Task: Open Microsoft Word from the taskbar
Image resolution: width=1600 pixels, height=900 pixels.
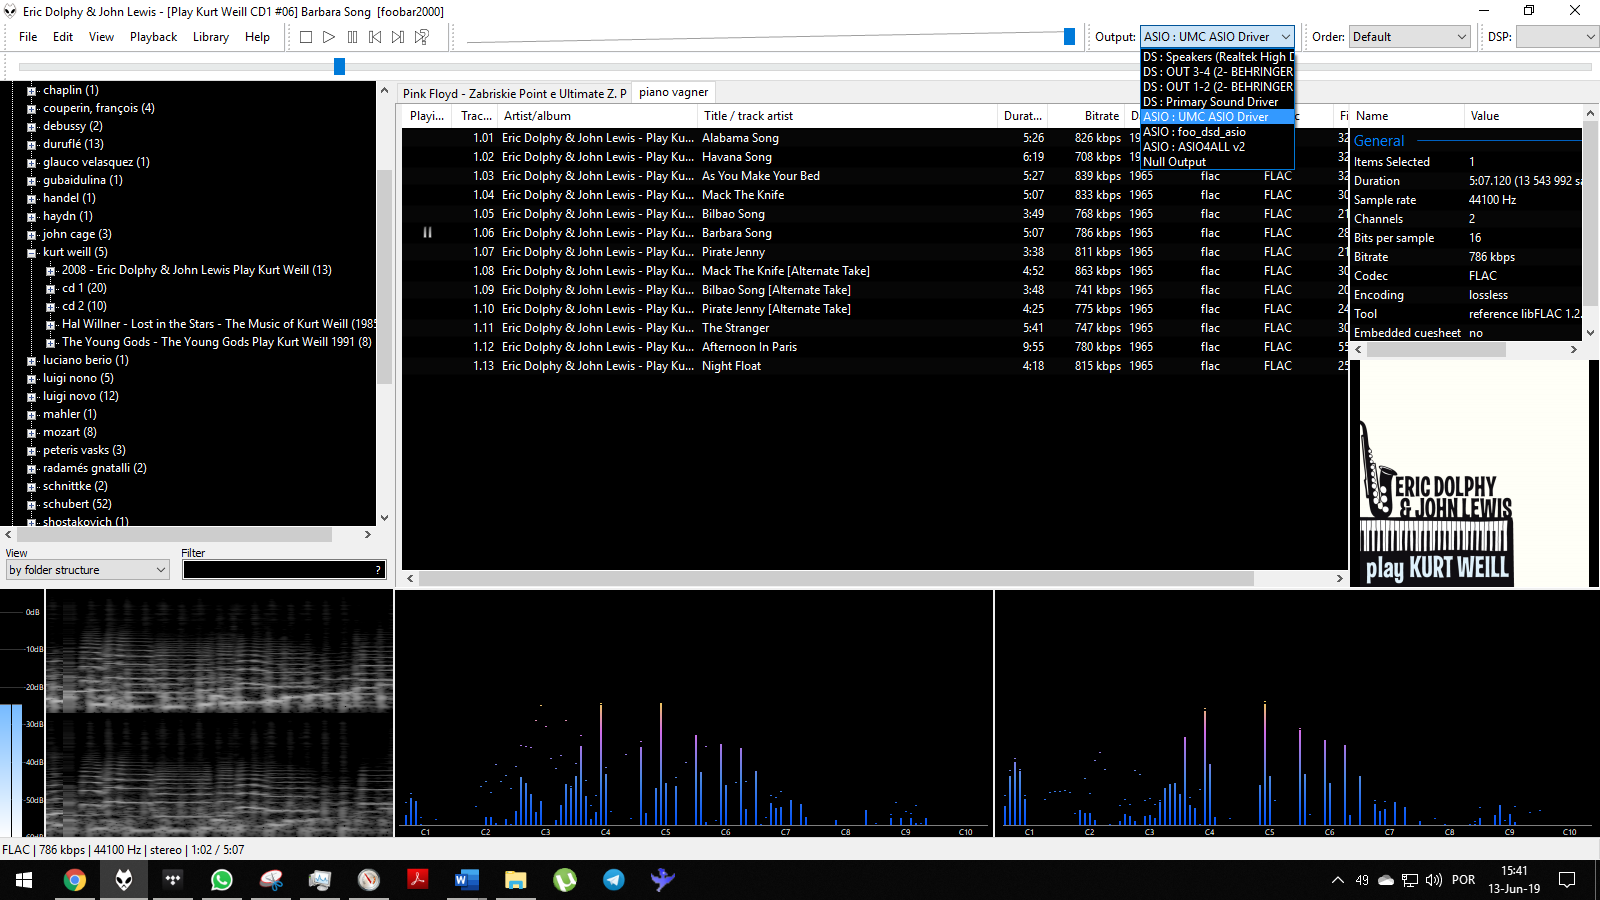Action: (x=467, y=880)
